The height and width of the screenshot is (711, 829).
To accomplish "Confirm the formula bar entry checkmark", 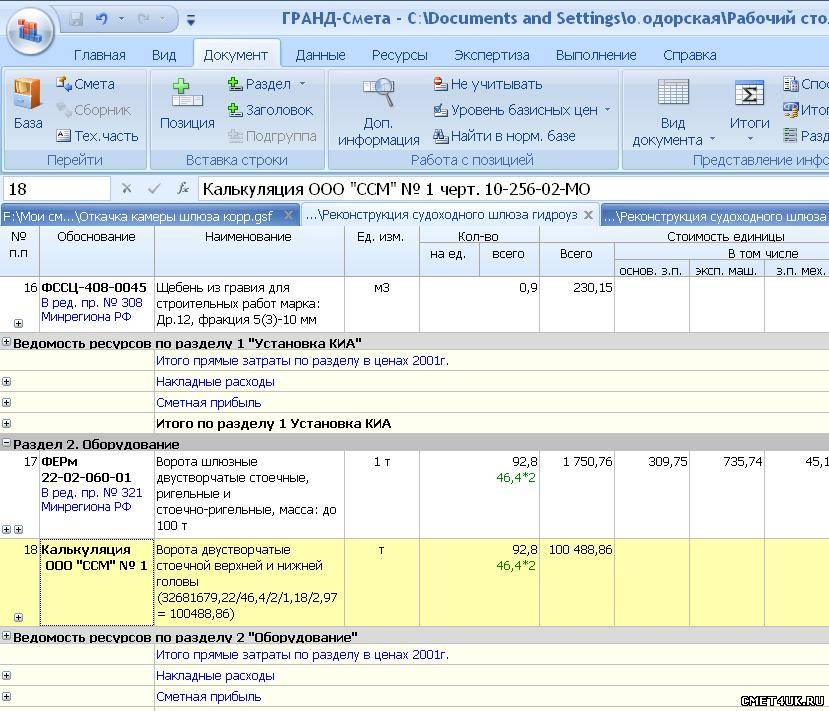I will click(x=154, y=189).
